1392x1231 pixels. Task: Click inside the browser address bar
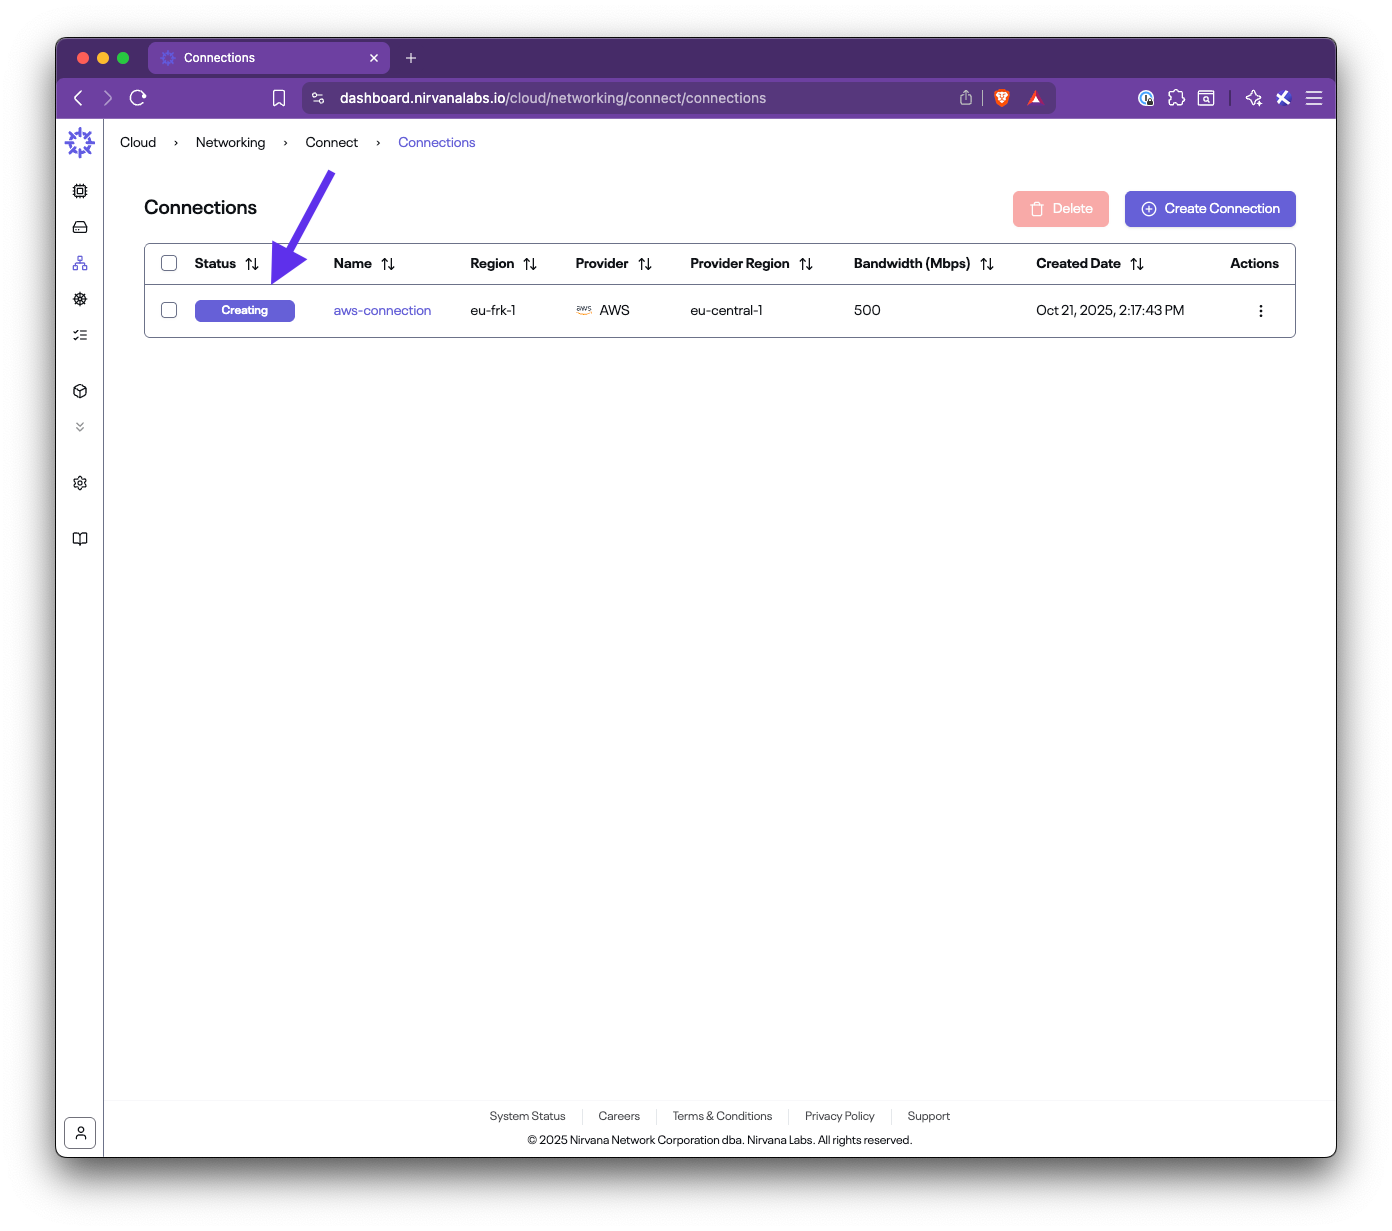[x=600, y=97]
